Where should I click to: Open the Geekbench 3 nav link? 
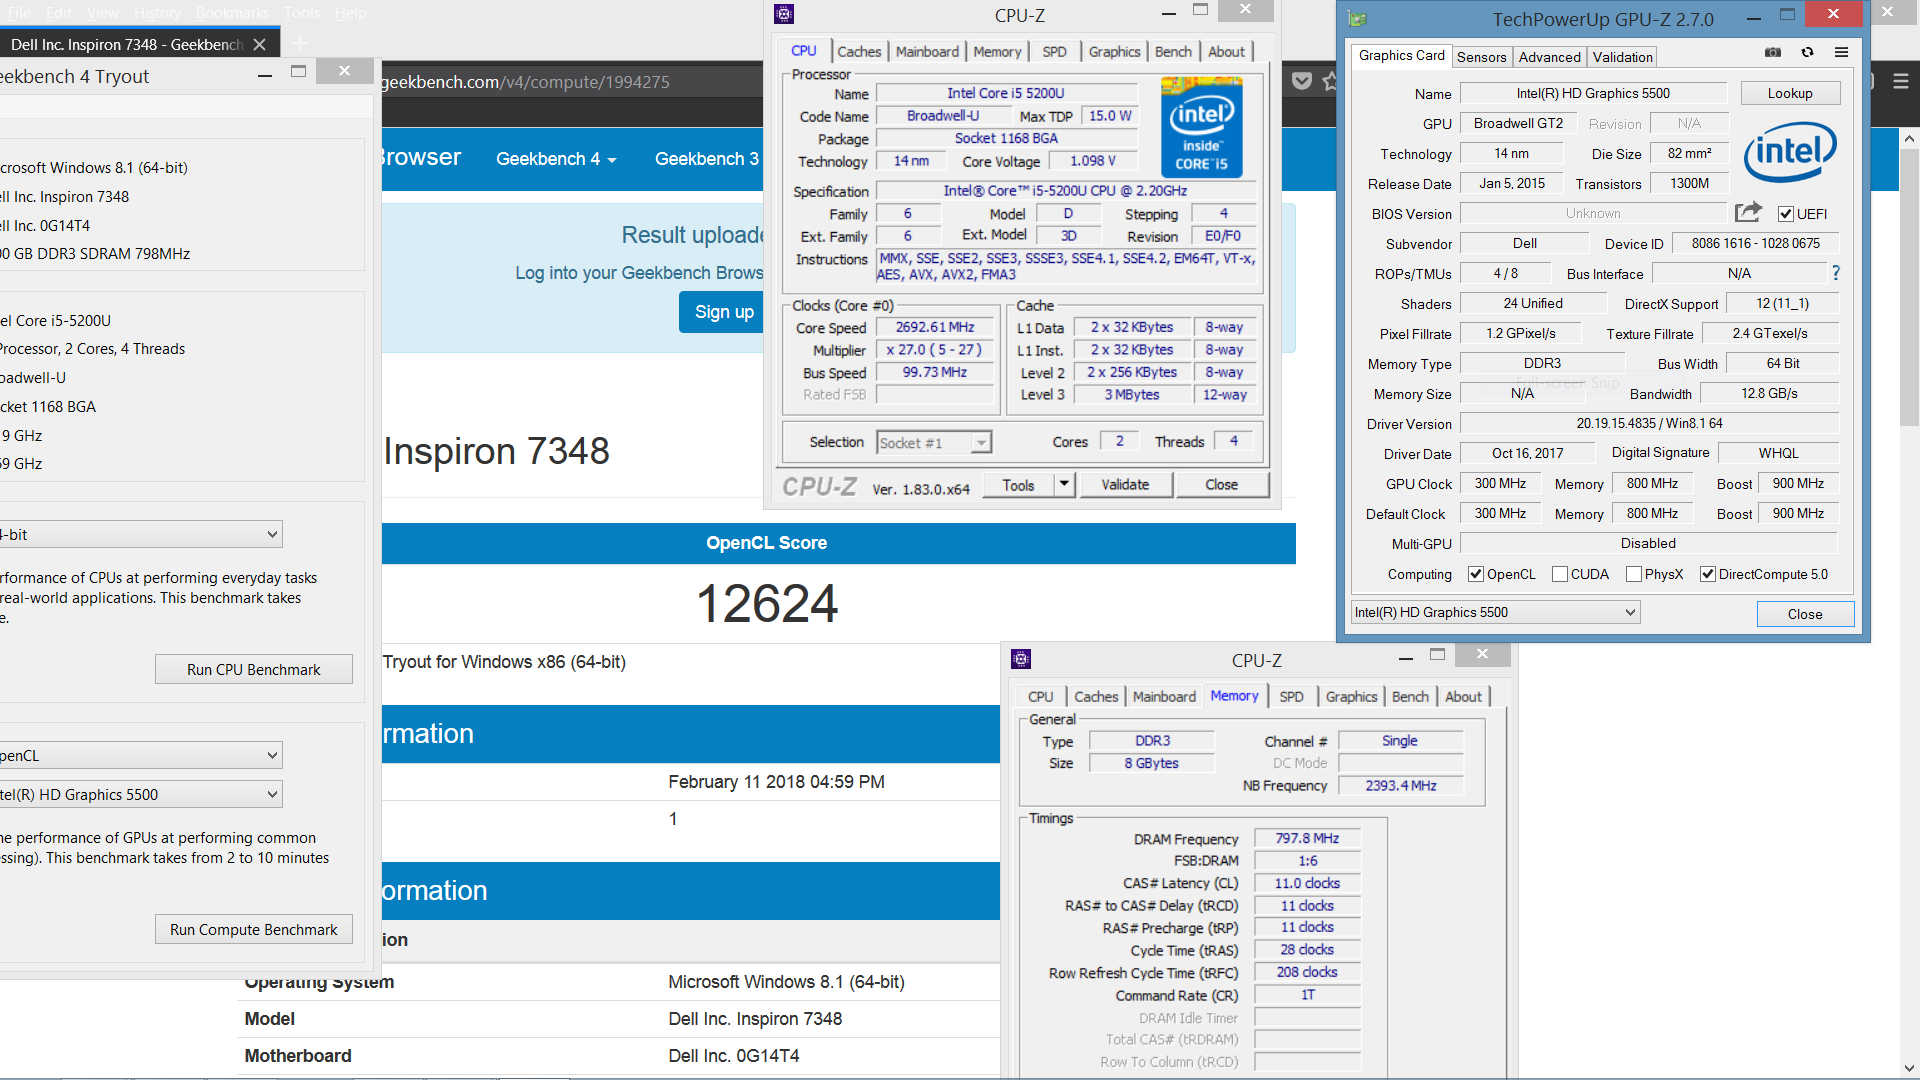tap(707, 159)
